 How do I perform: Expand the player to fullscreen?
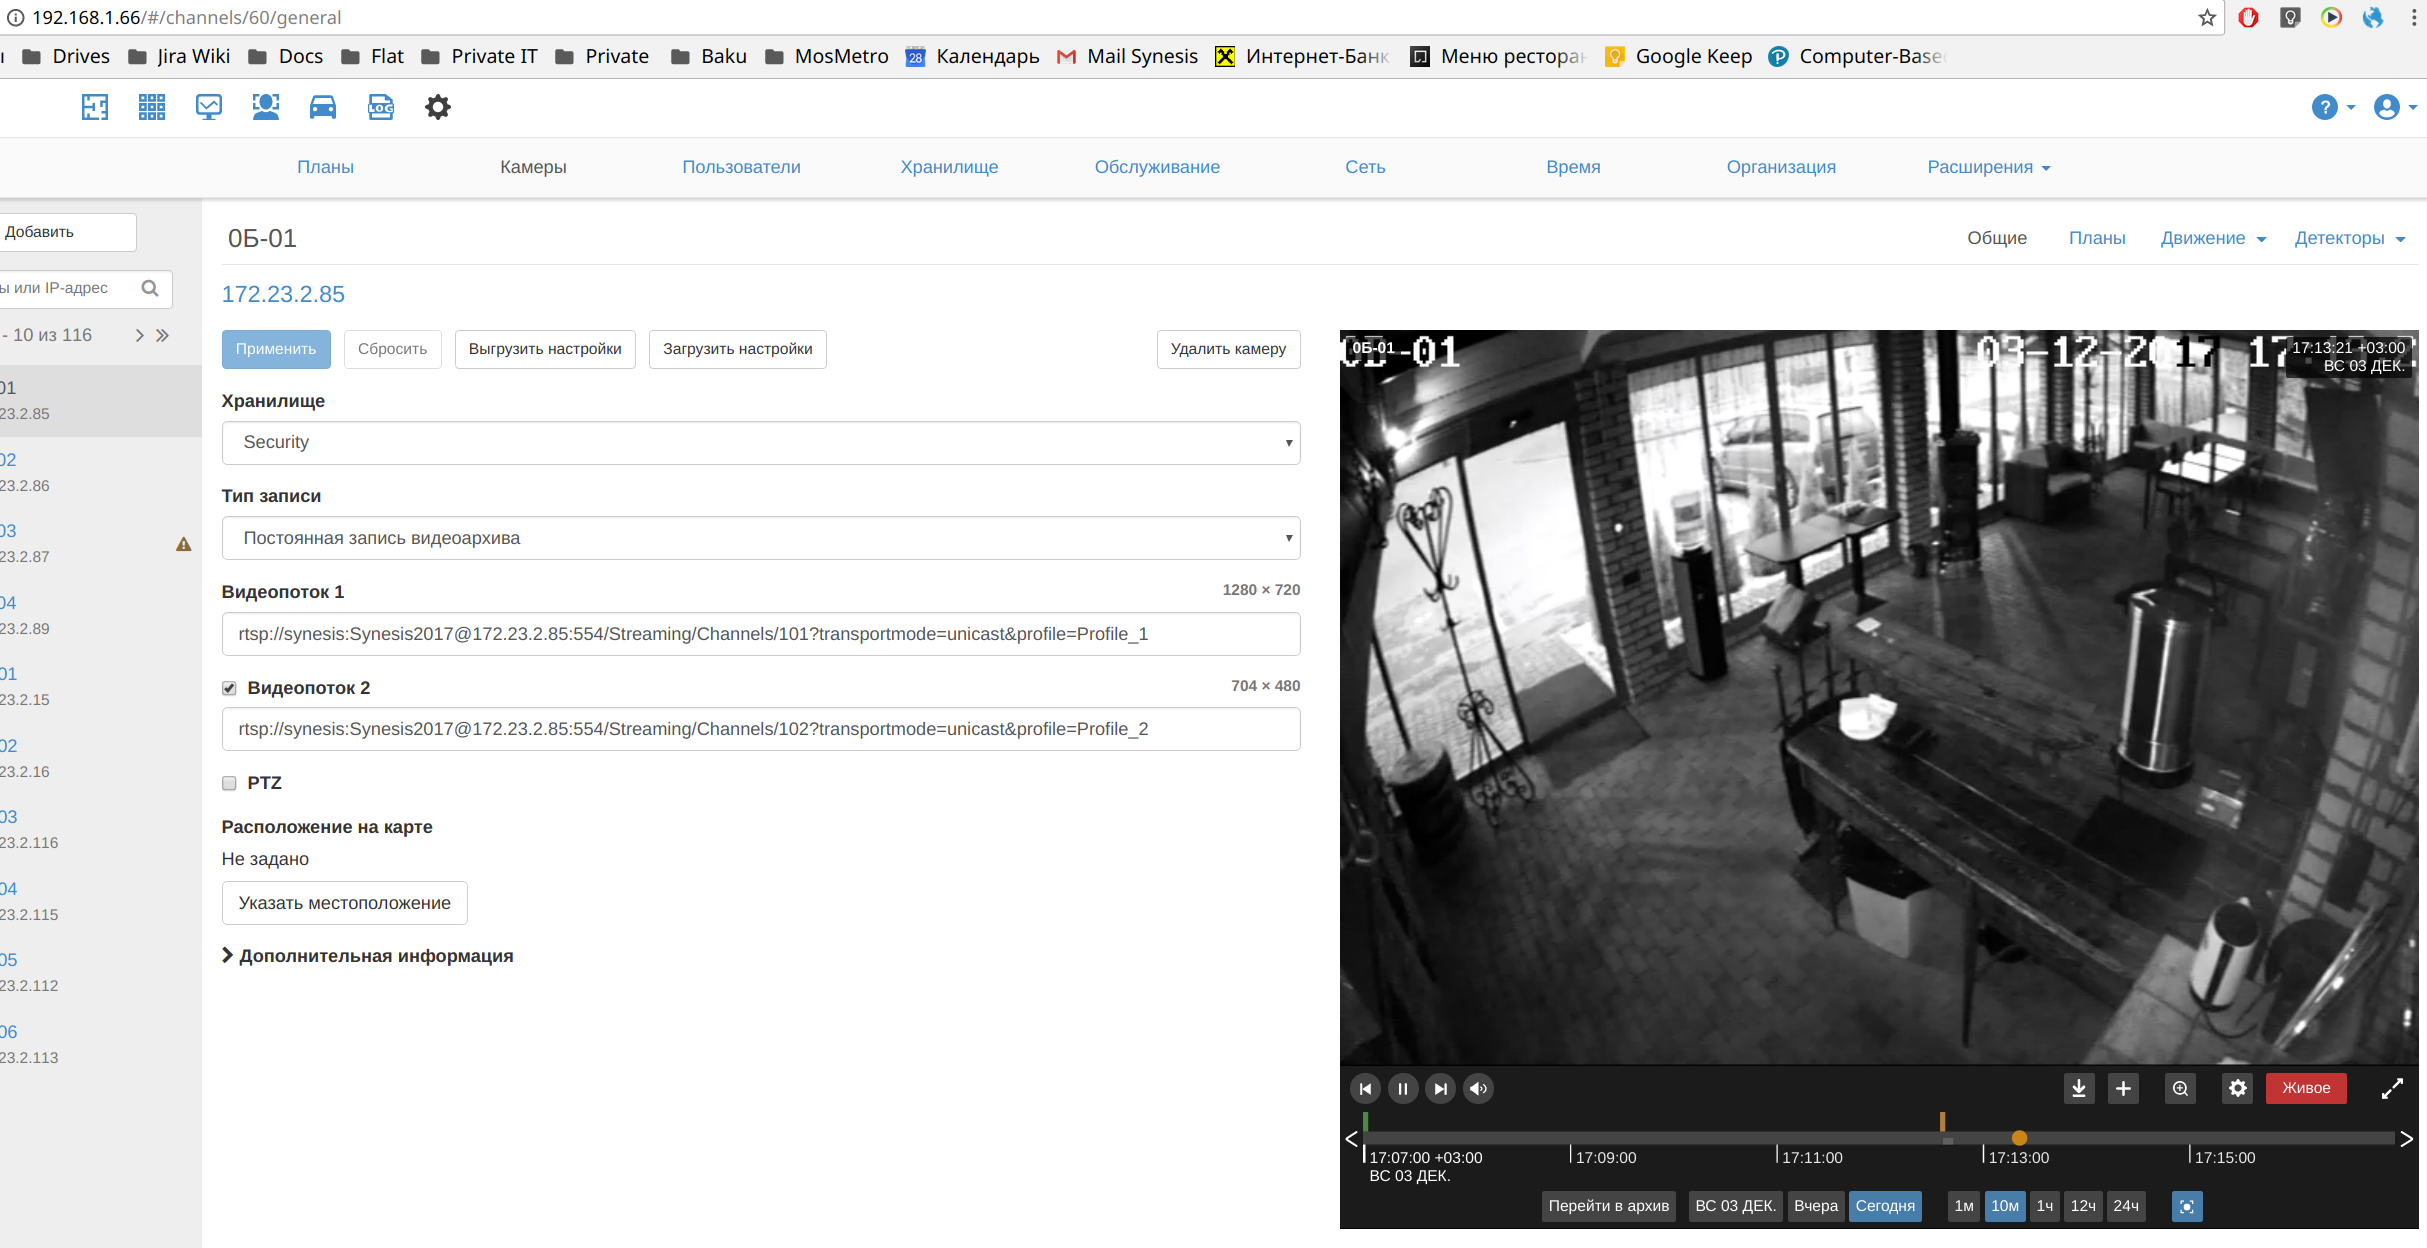pos(2392,1089)
